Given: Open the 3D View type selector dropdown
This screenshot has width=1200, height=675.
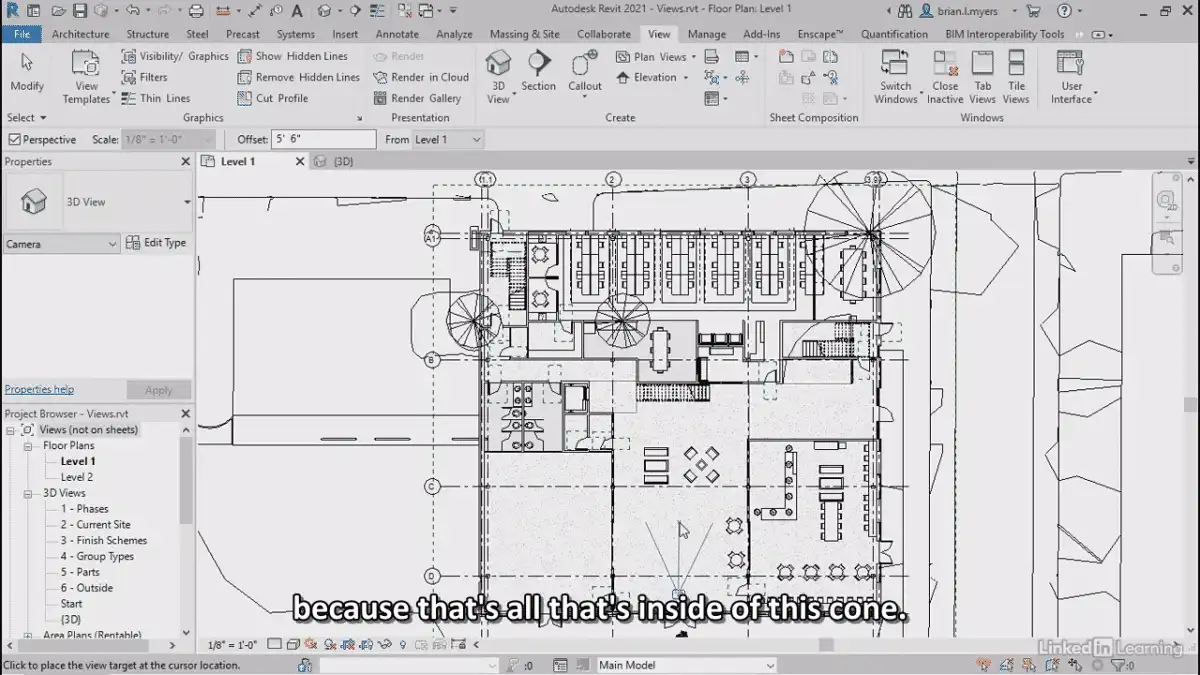Looking at the screenshot, I should tap(187, 202).
